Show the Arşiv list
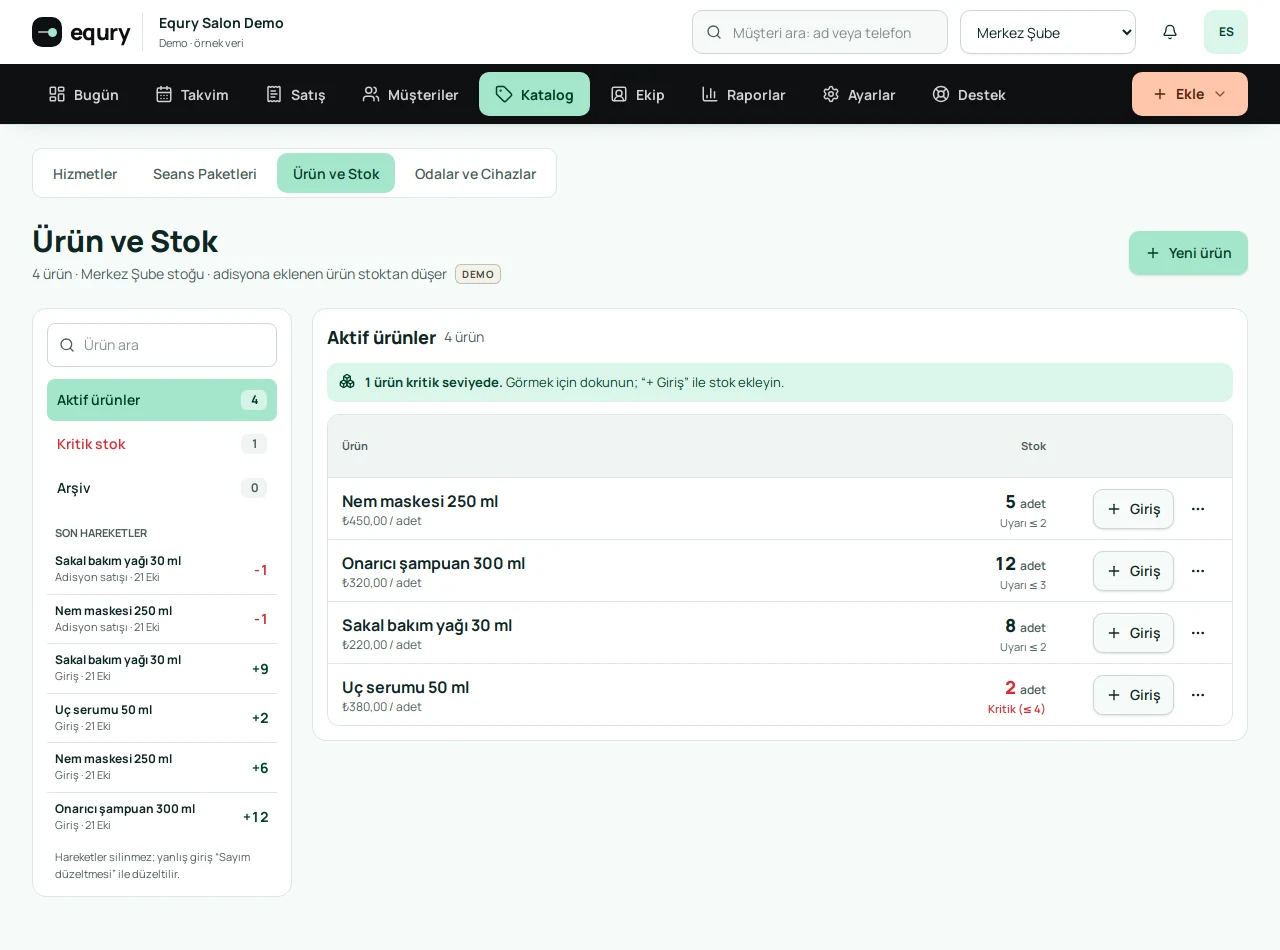 click(x=162, y=488)
